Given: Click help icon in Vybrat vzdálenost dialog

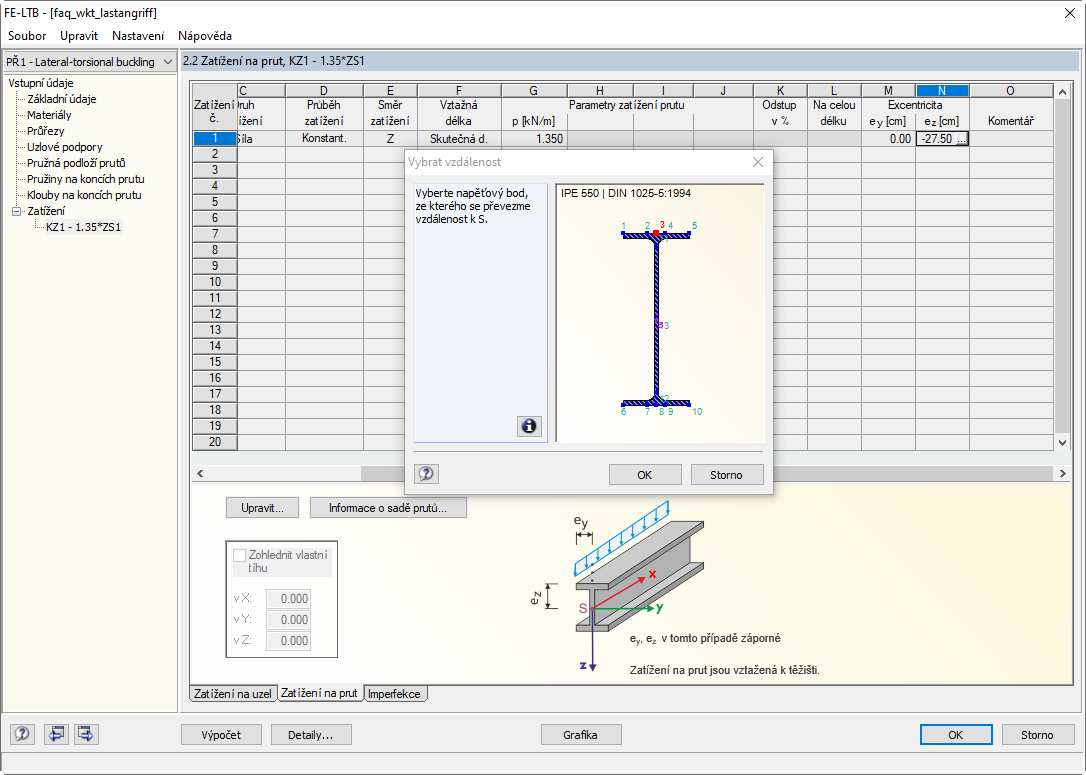Looking at the screenshot, I should tap(427, 474).
